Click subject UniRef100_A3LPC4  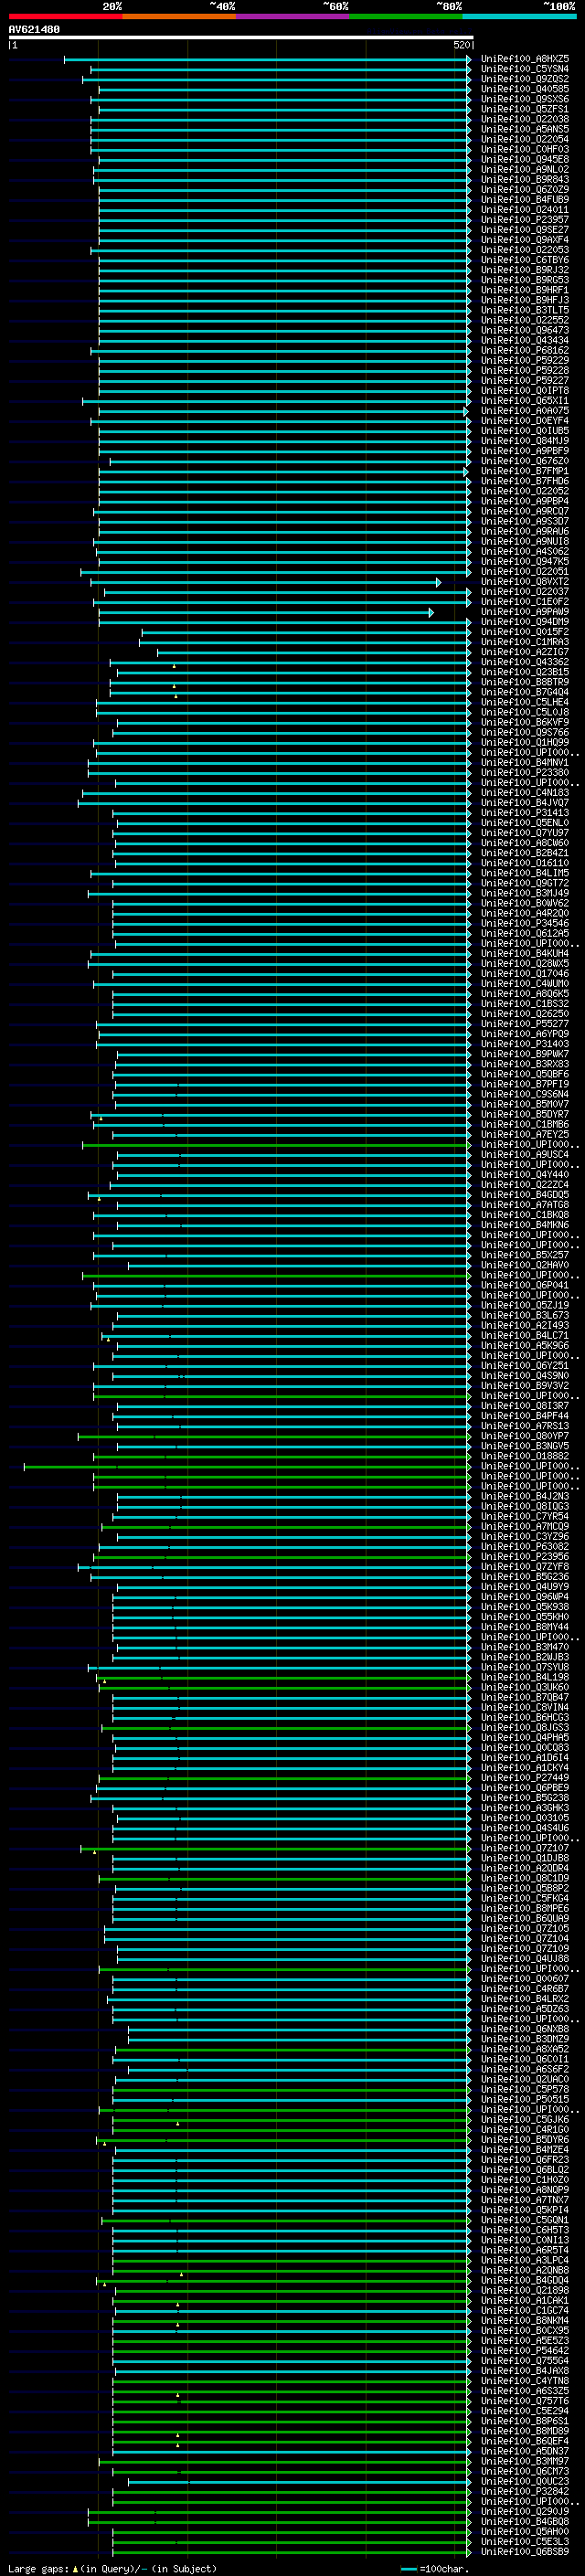[x=525, y=2259]
